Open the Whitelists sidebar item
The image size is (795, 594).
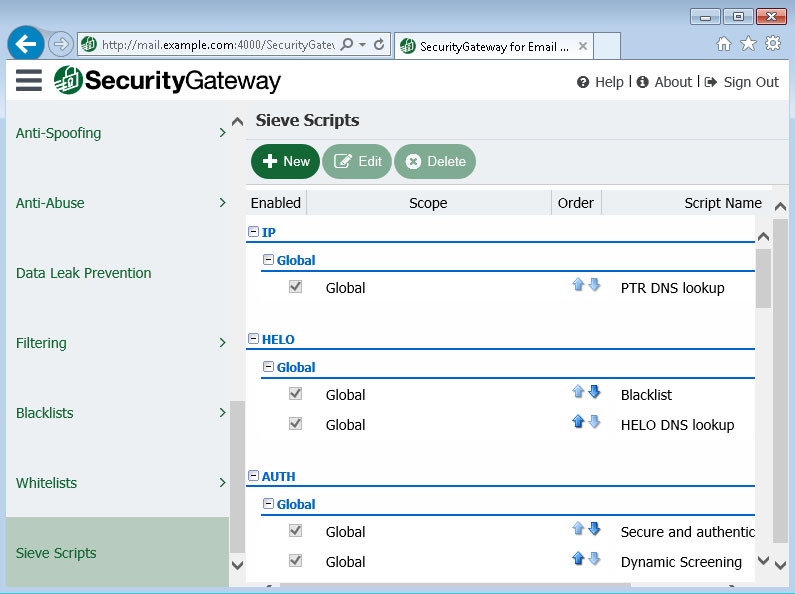point(46,482)
